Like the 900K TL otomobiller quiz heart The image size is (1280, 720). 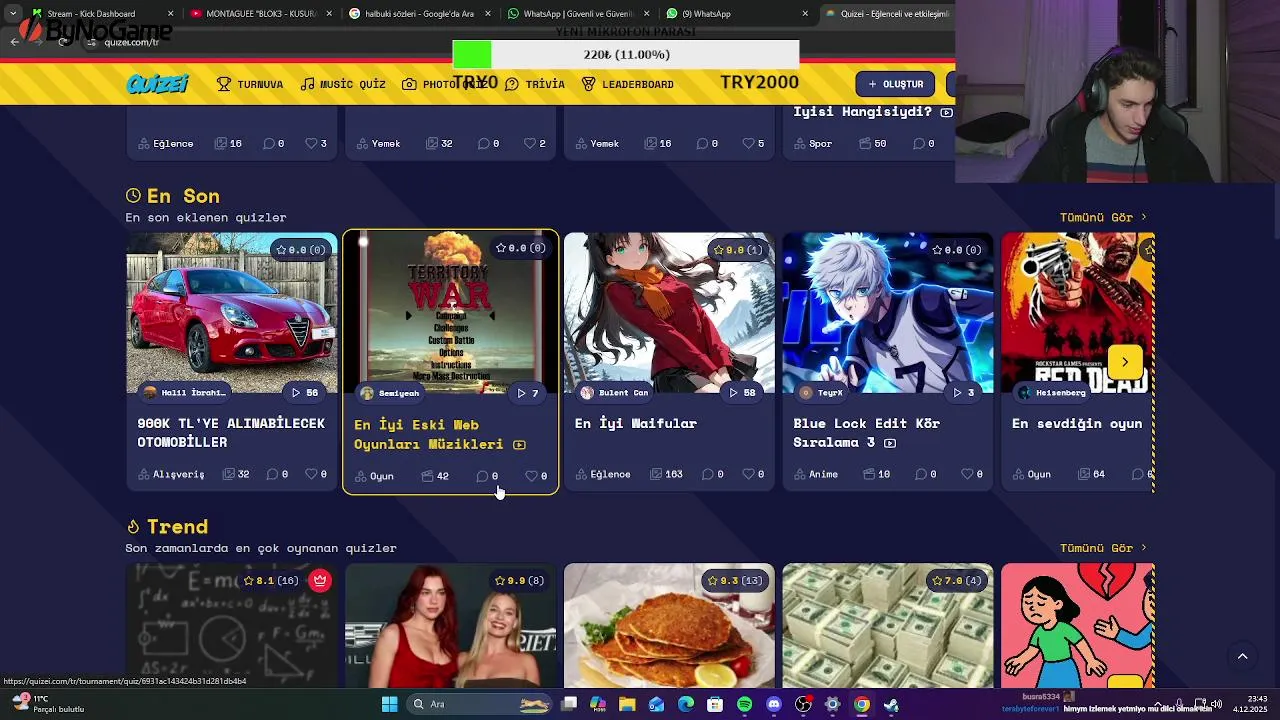(x=310, y=474)
